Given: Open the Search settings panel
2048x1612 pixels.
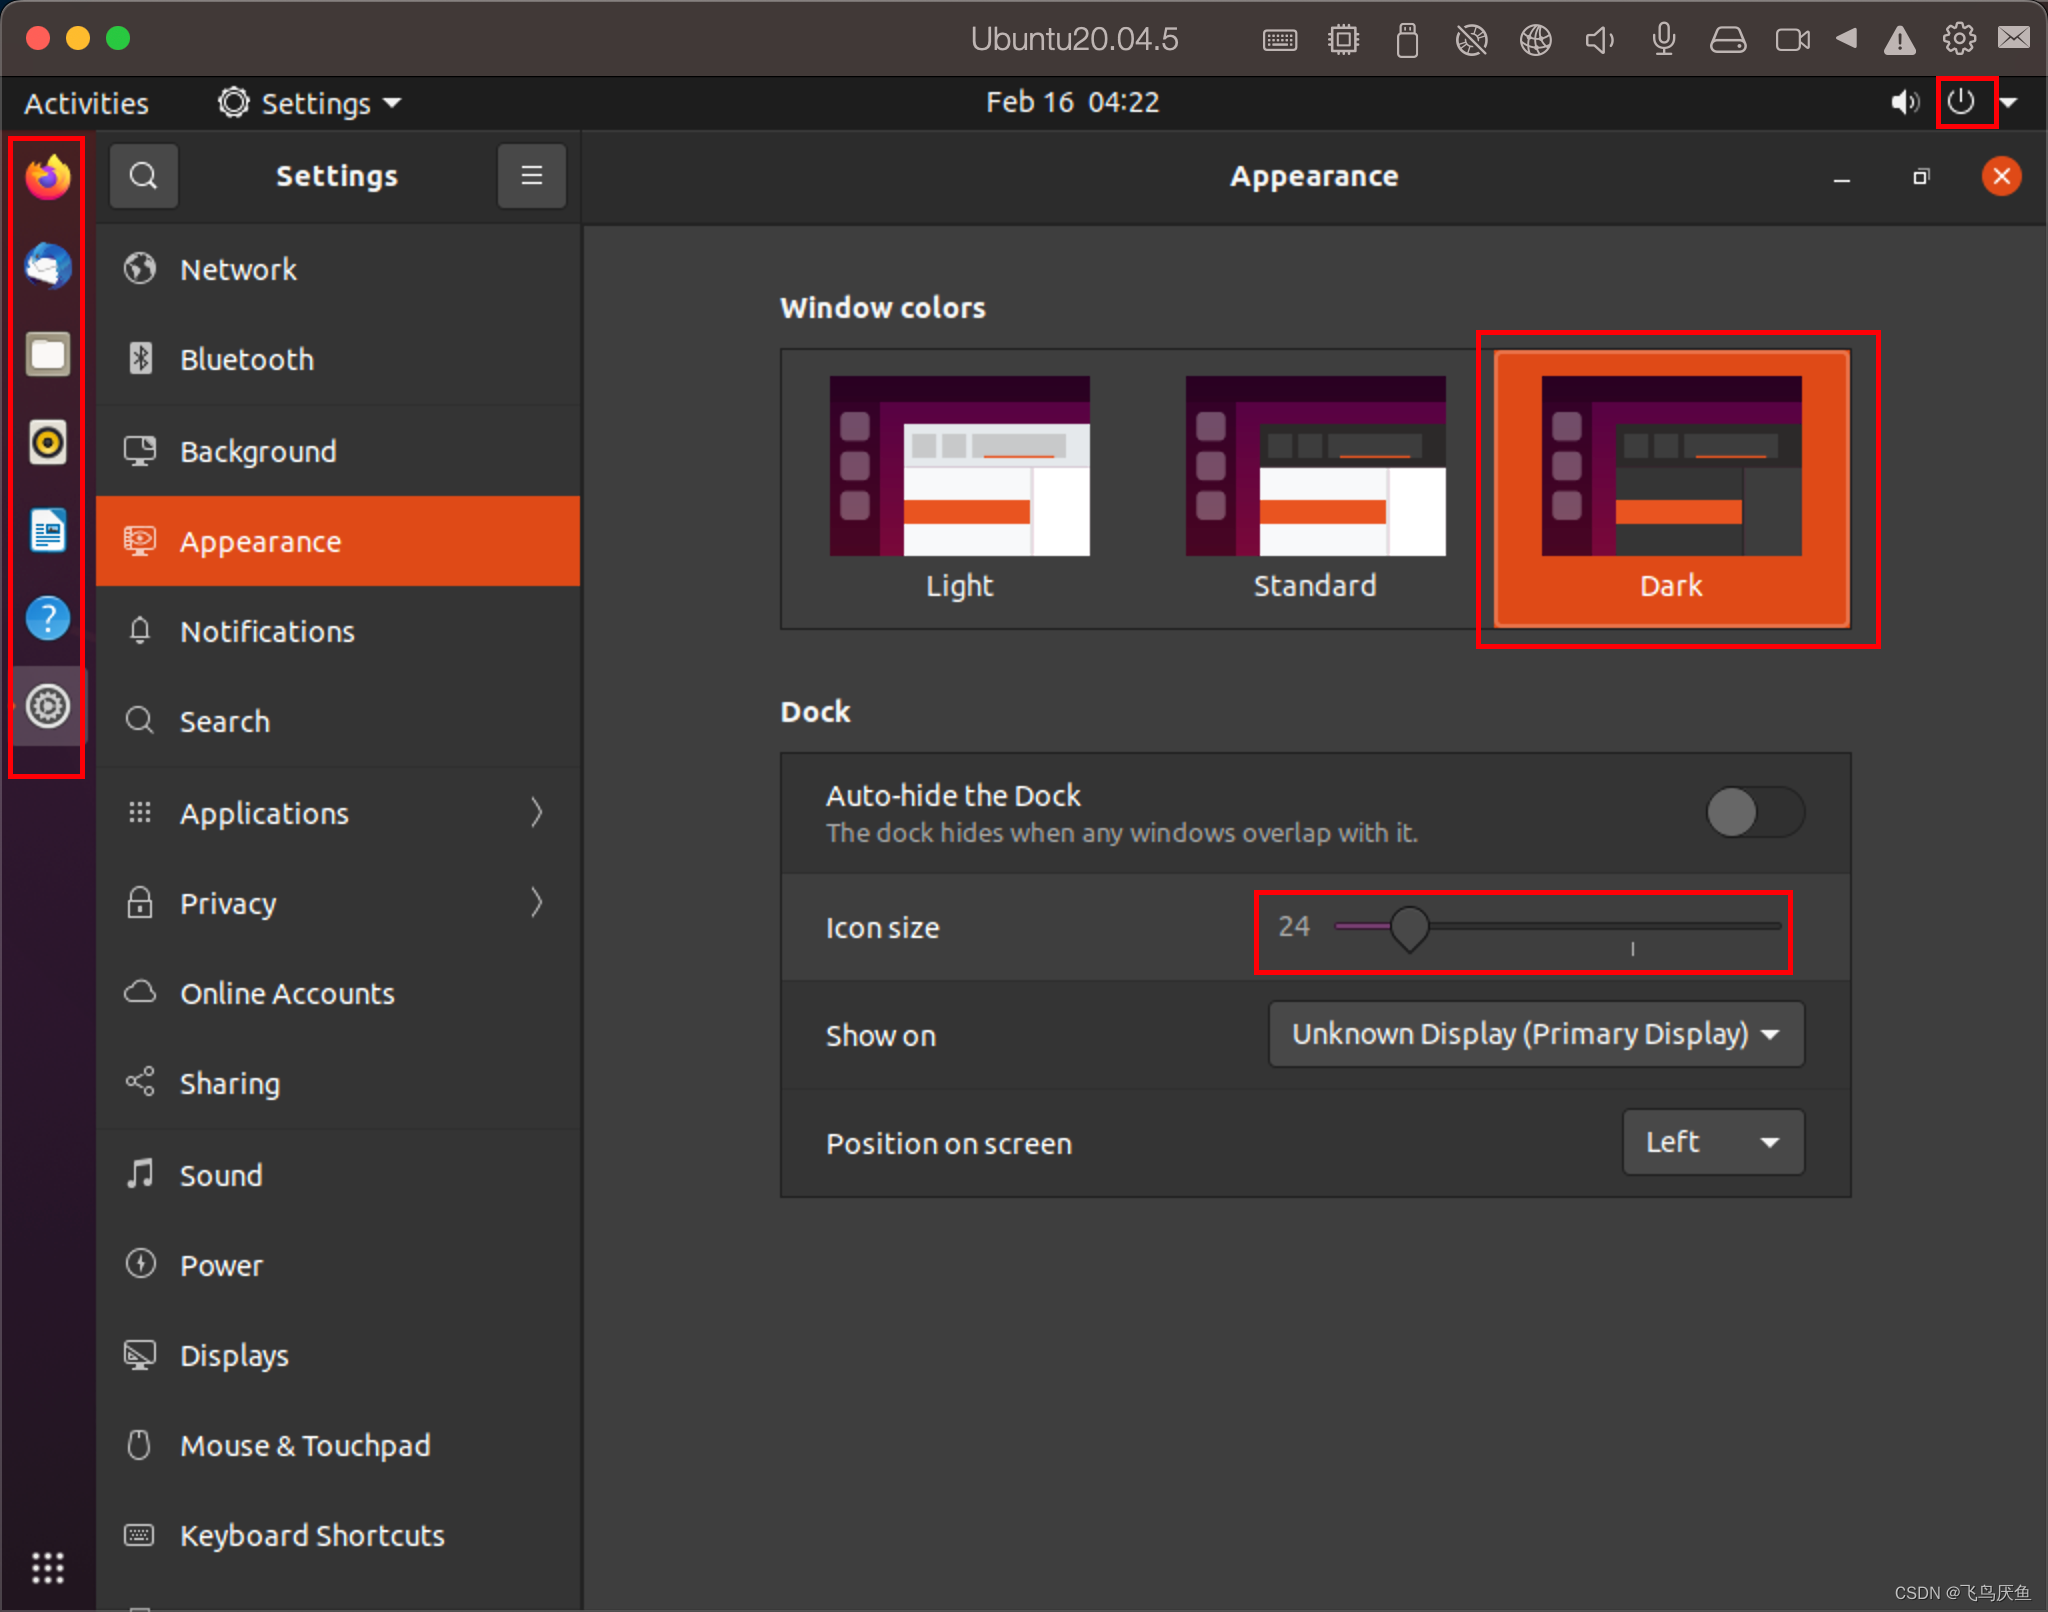Looking at the screenshot, I should [338, 721].
